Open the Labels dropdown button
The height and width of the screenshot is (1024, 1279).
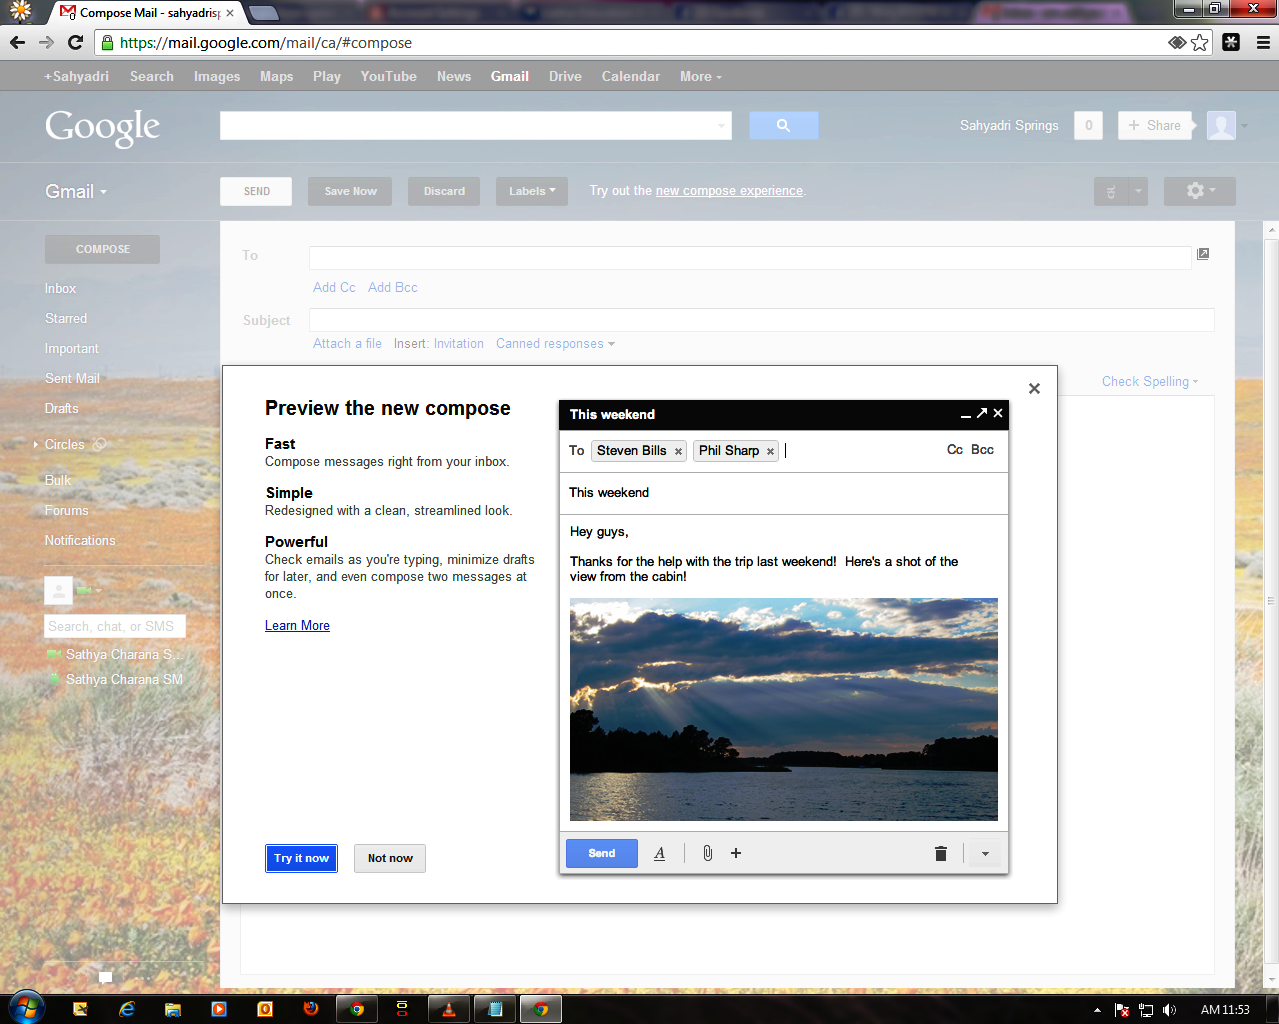532,191
